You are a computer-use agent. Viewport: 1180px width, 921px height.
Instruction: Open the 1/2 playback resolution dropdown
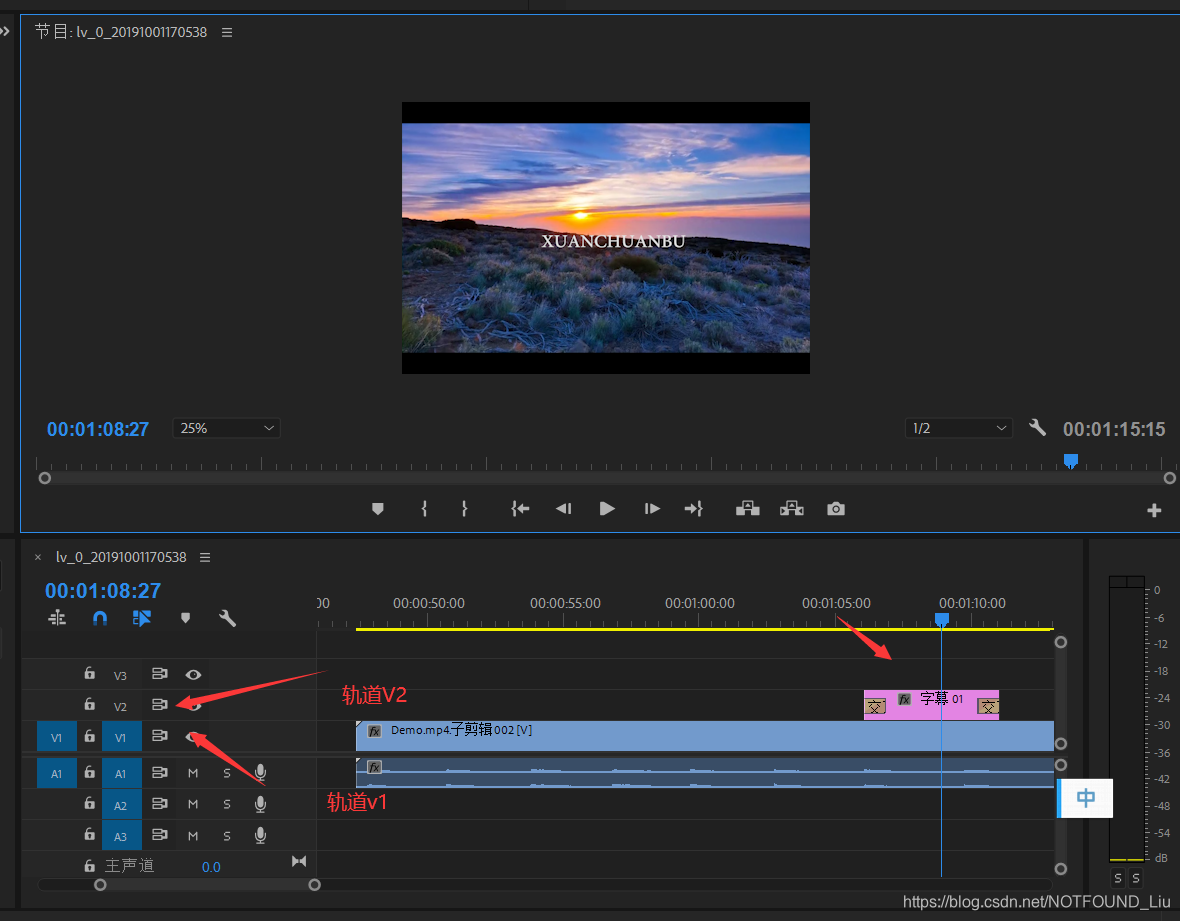pyautogui.click(x=958, y=428)
